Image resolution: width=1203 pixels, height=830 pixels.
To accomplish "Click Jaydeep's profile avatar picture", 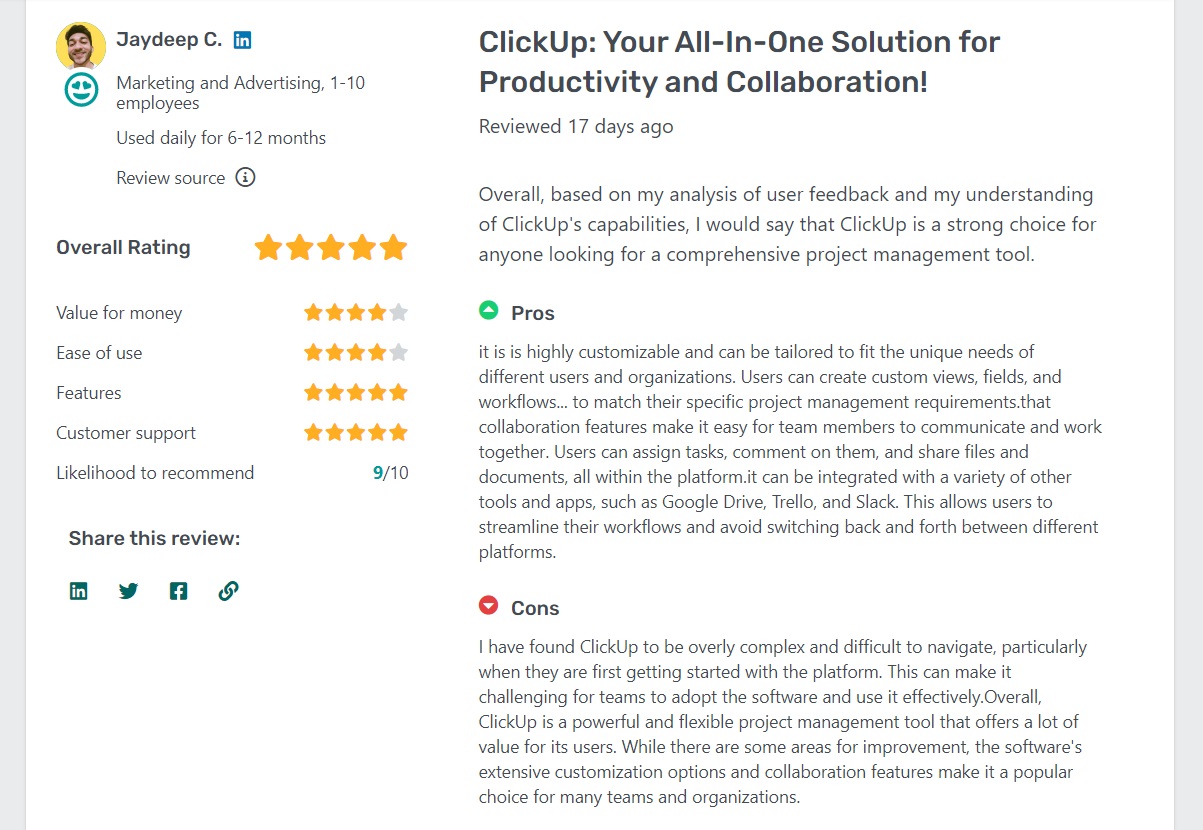I will pyautogui.click(x=80, y=46).
